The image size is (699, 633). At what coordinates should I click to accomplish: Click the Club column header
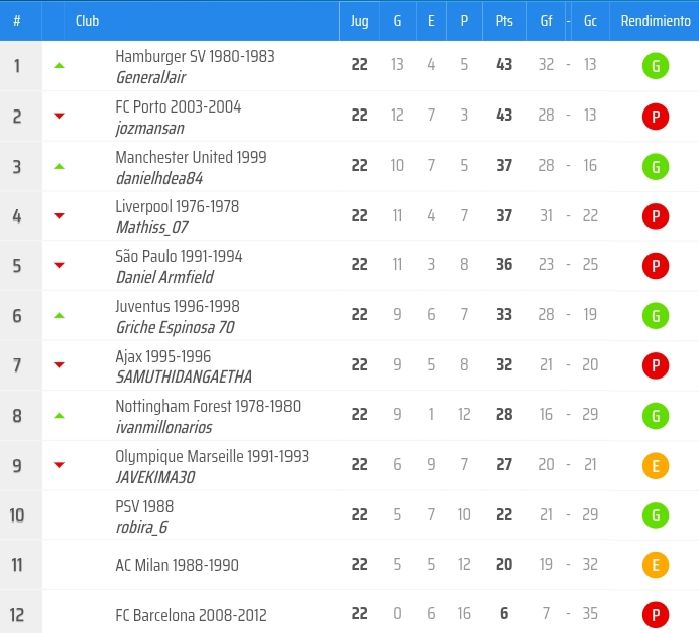(x=87, y=21)
